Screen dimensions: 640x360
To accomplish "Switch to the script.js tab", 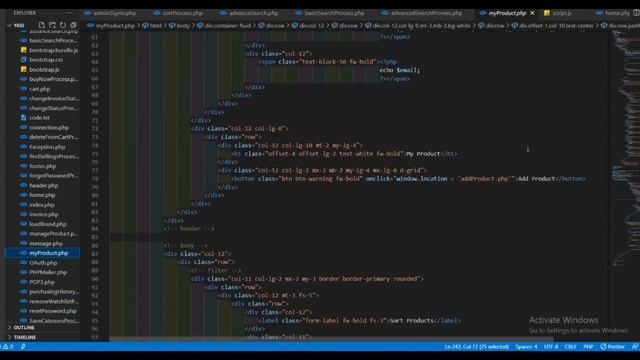I will click(558, 13).
